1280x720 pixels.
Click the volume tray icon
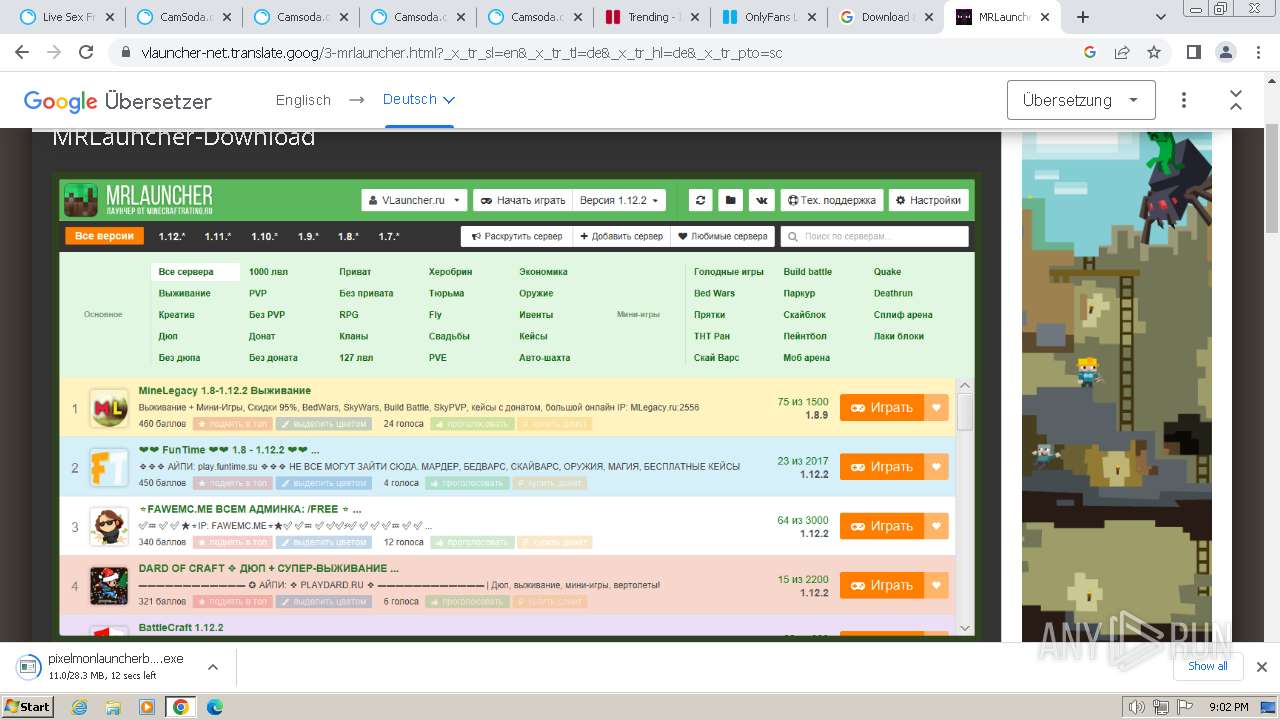coord(1137,707)
